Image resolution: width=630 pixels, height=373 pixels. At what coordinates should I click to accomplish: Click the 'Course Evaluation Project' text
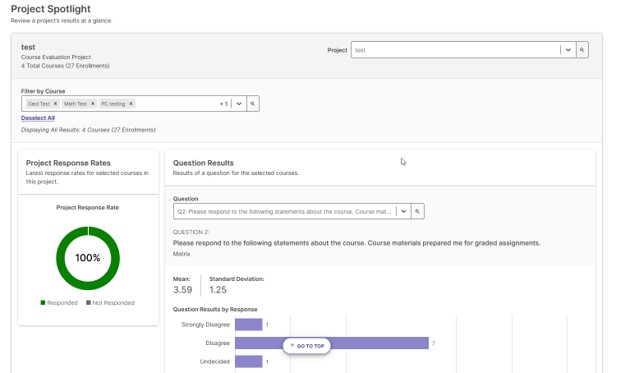(x=56, y=57)
